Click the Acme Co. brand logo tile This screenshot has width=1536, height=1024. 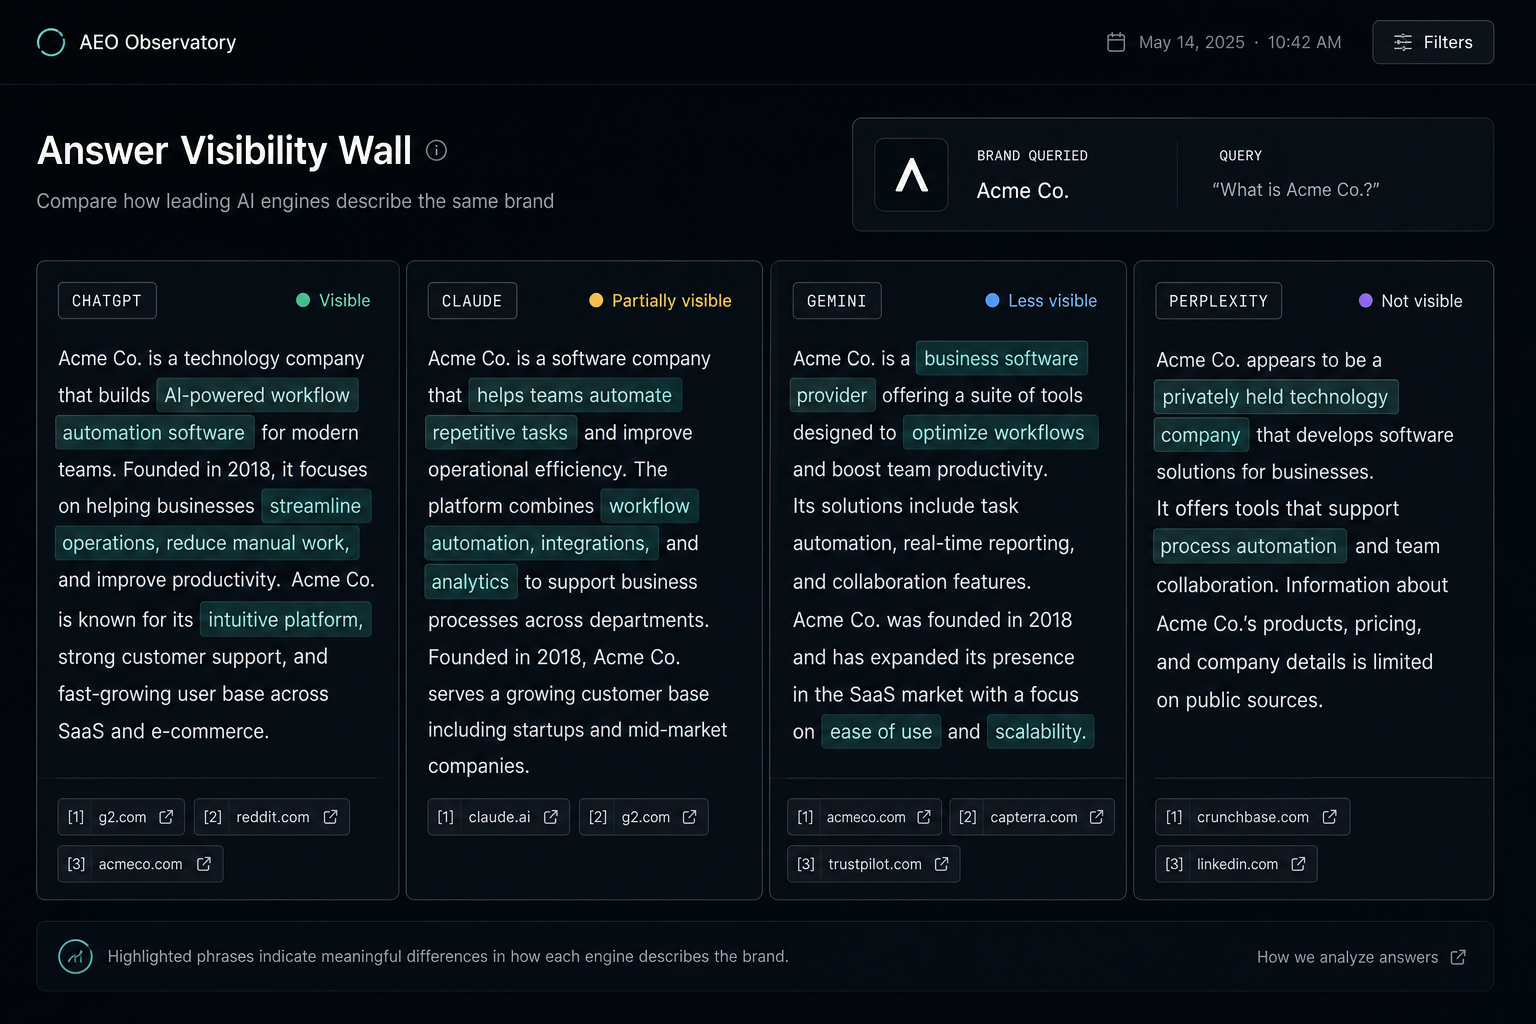pos(911,175)
